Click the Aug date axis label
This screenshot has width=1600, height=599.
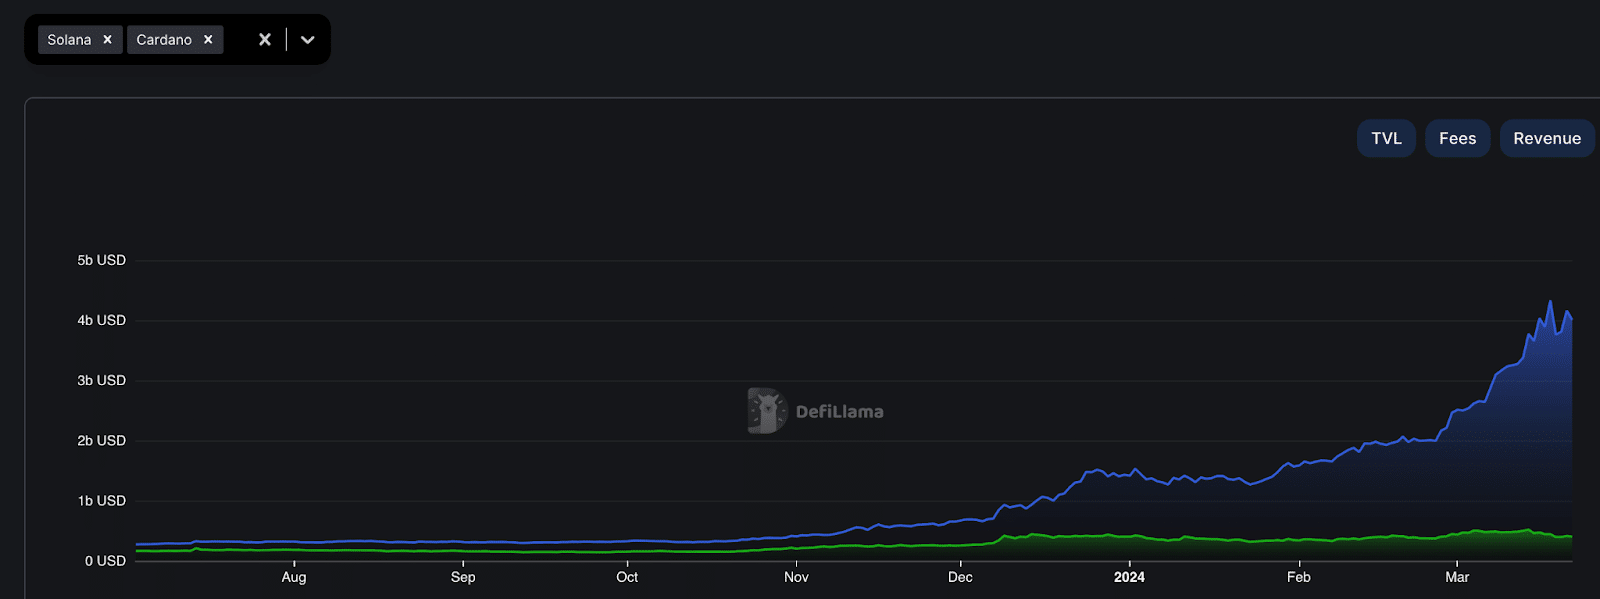pyautogui.click(x=294, y=577)
